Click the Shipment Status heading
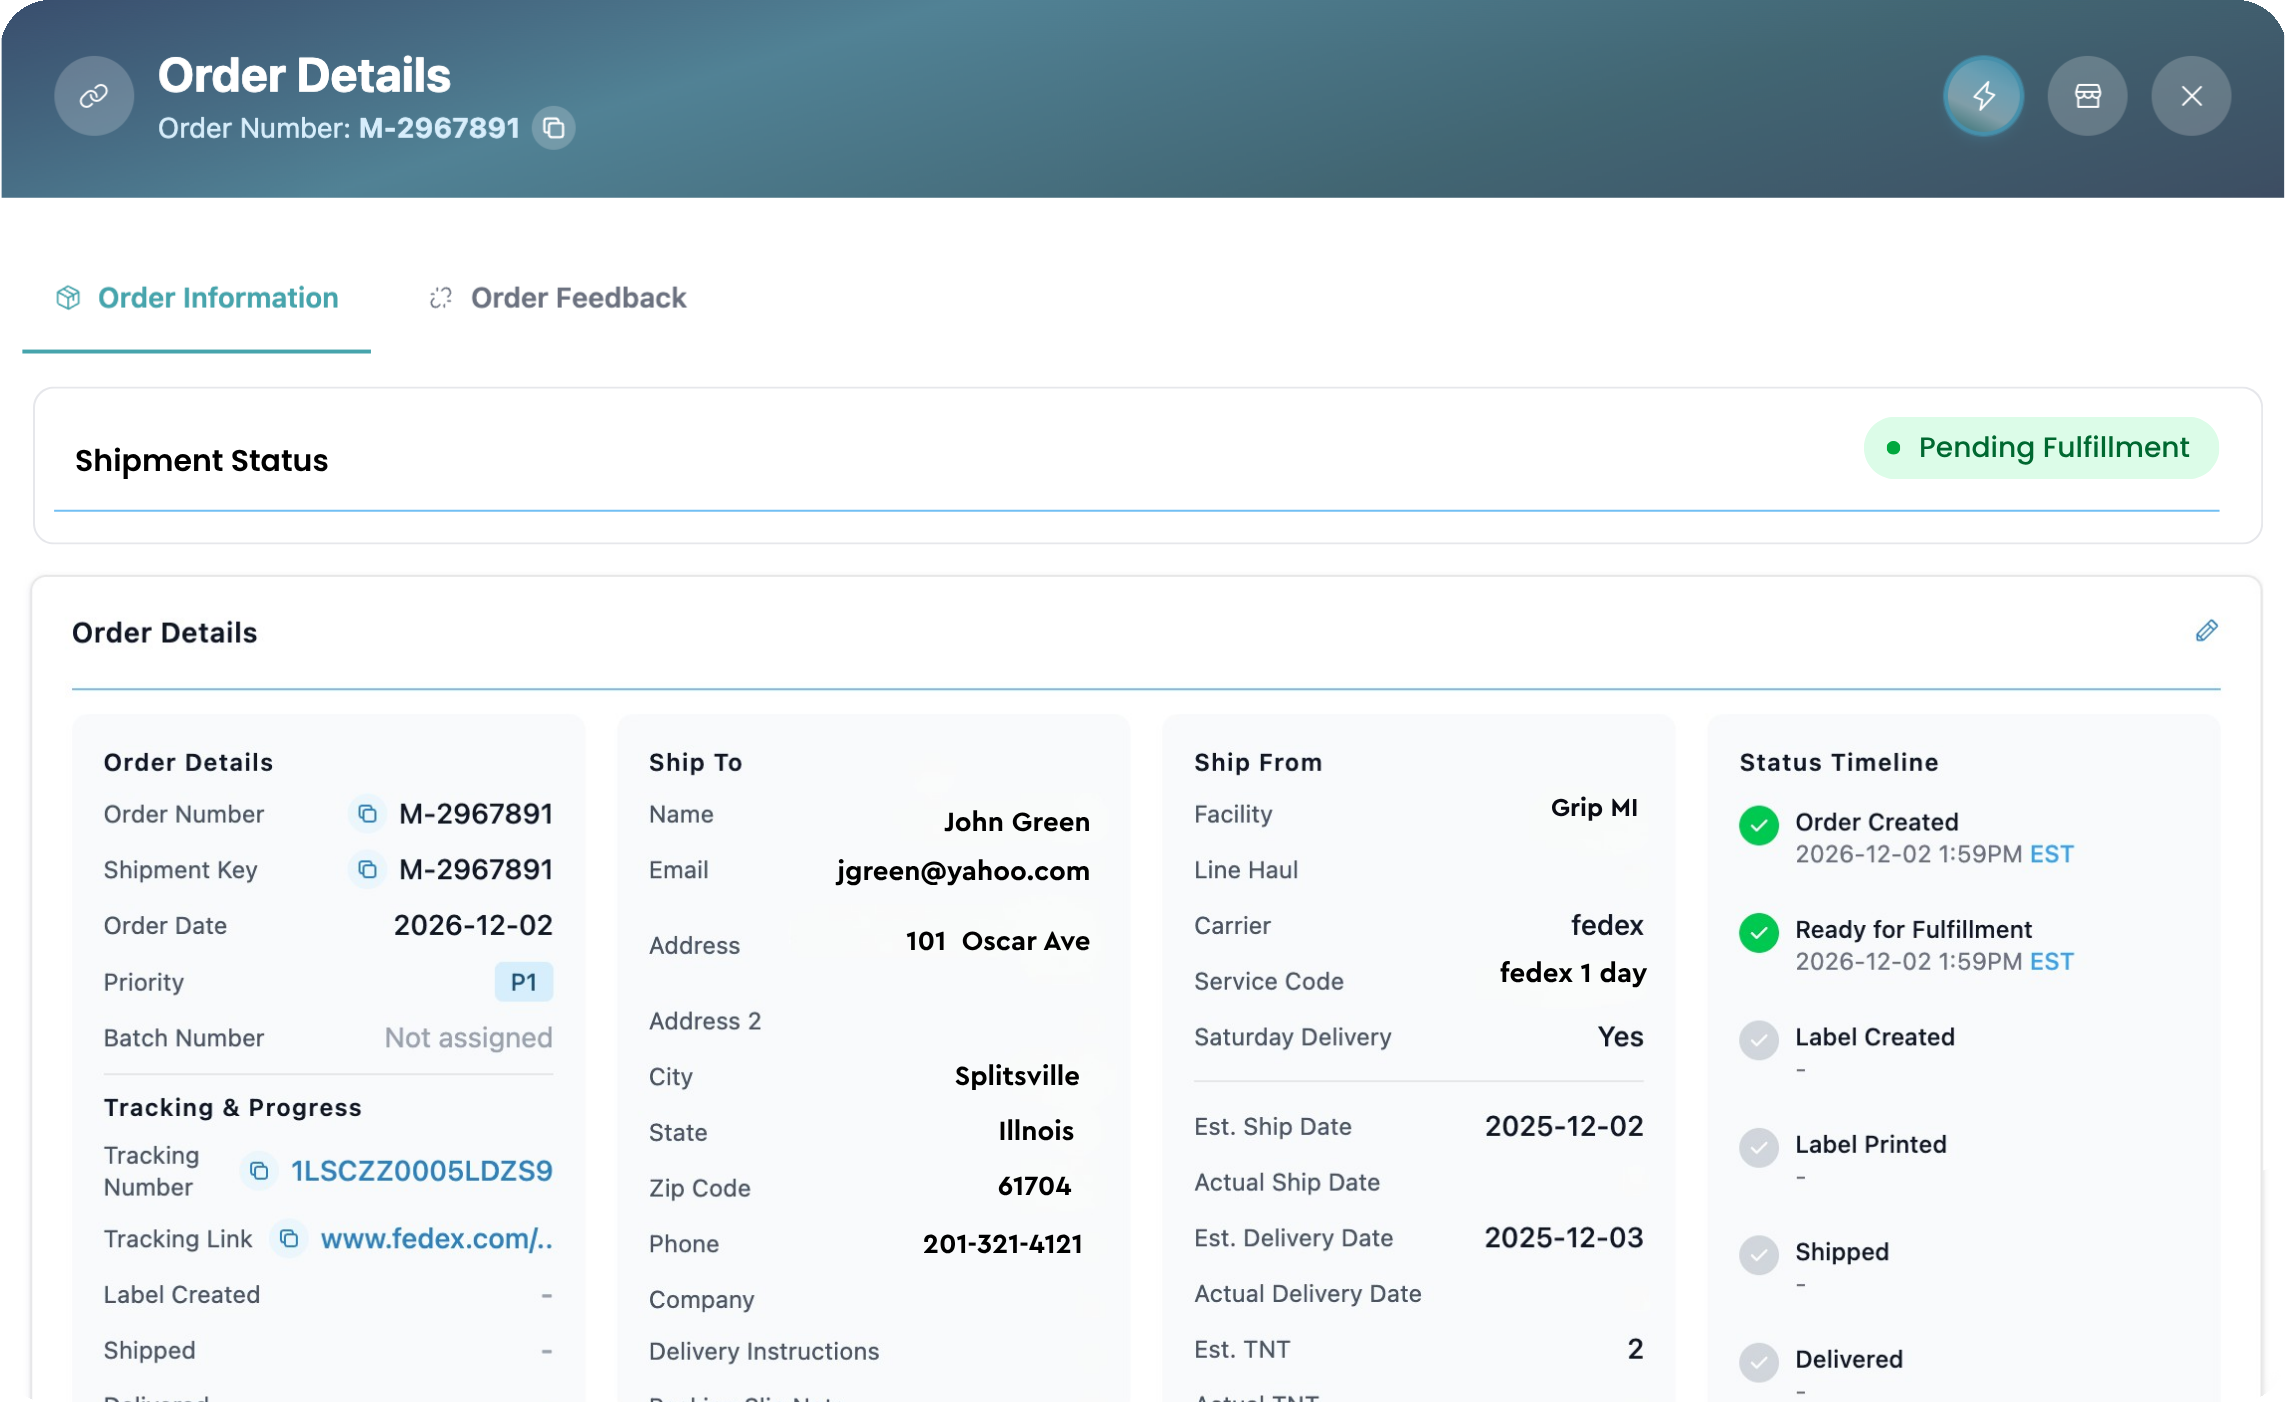Viewport: 2286px width, 1402px height. point(201,461)
